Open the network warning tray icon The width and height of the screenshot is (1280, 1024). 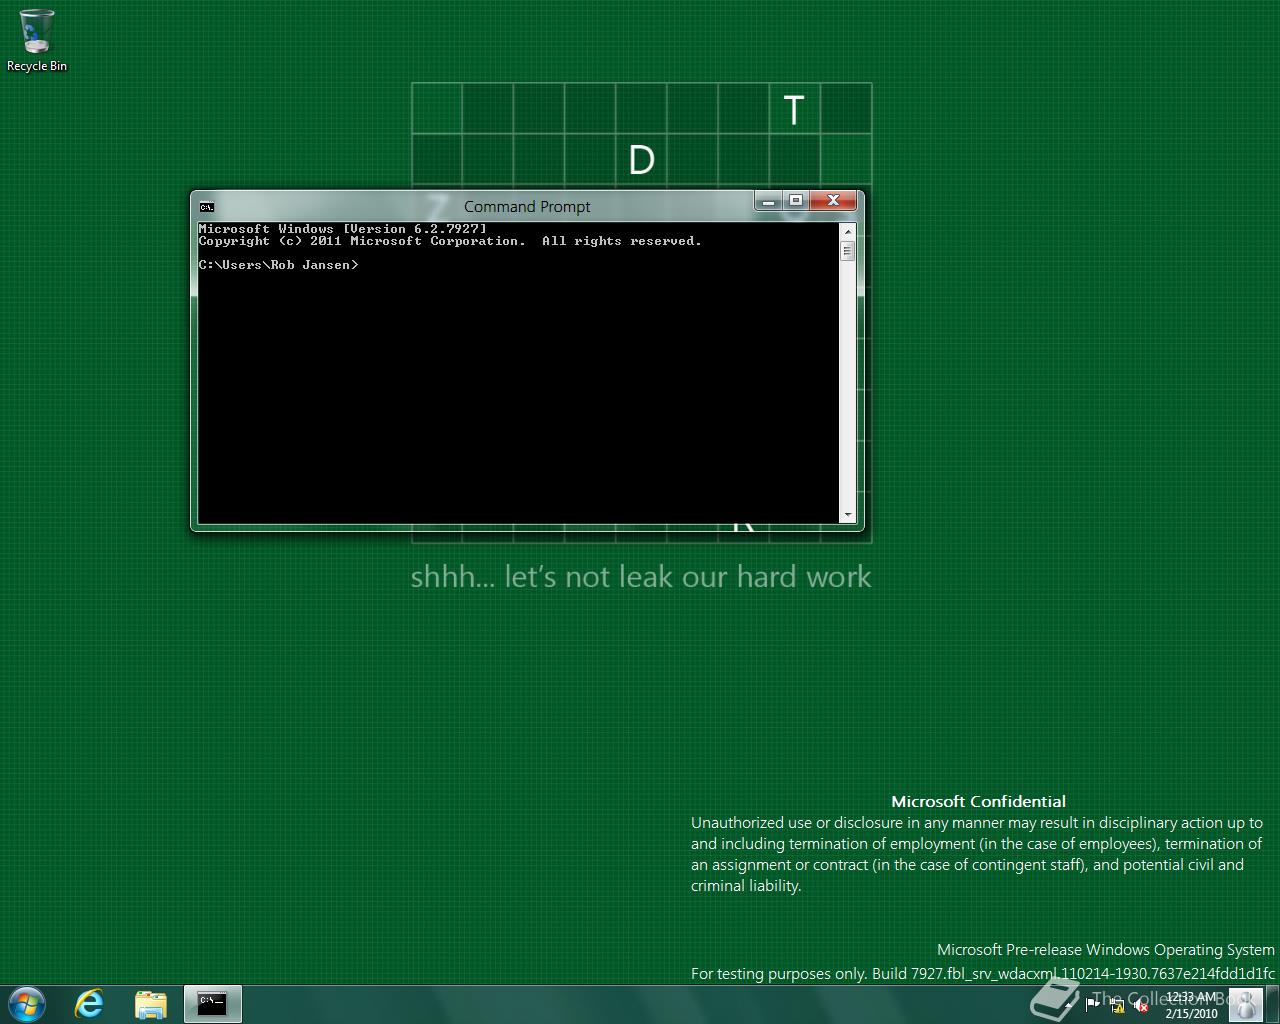pyautogui.click(x=1116, y=1005)
